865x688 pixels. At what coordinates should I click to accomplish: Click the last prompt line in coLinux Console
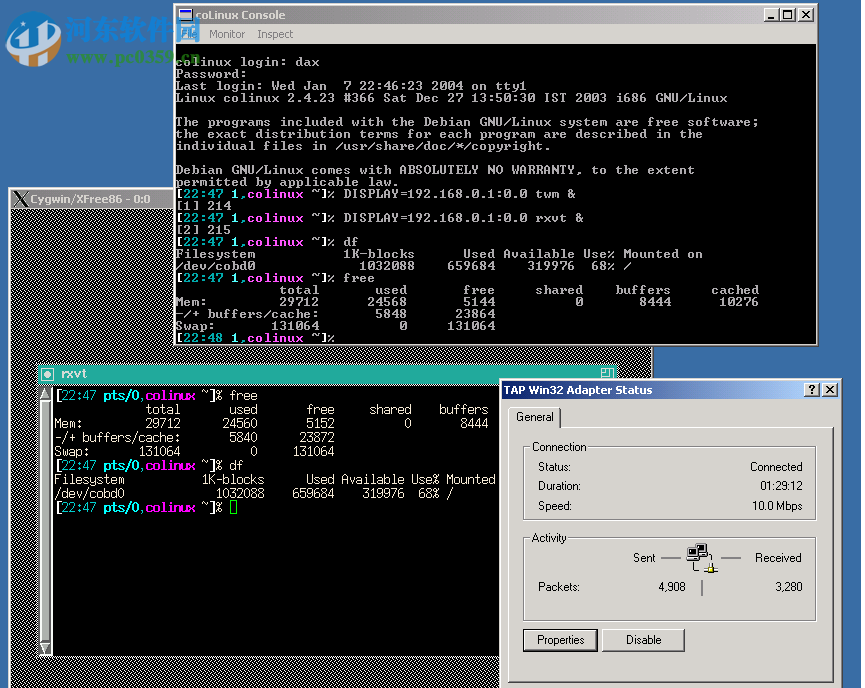point(255,338)
